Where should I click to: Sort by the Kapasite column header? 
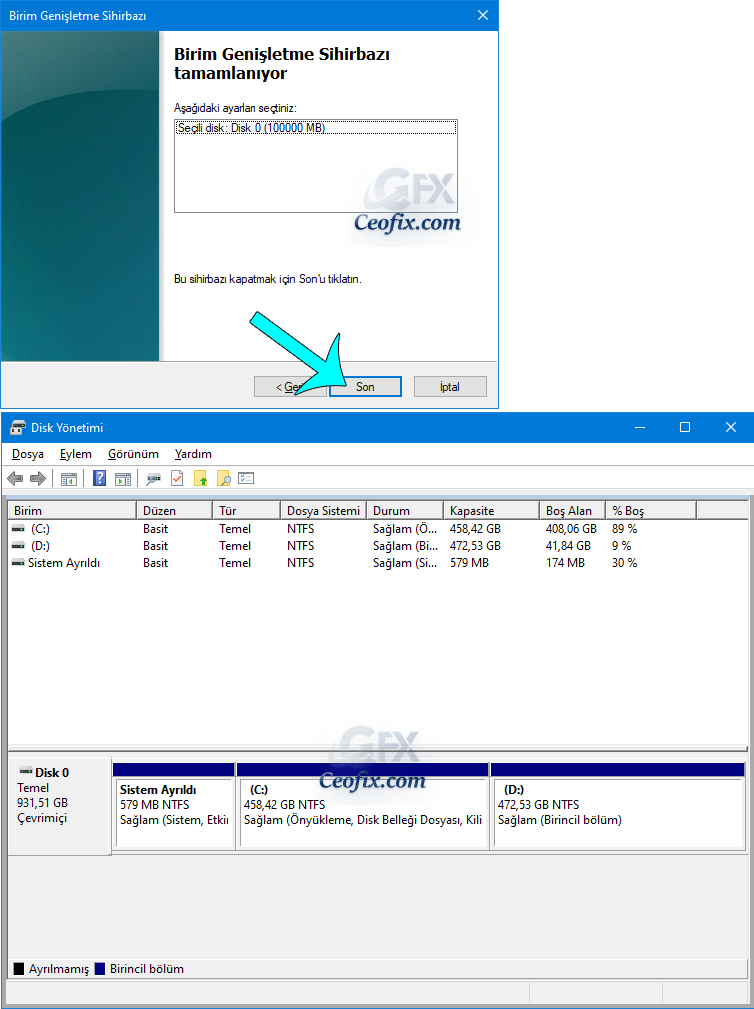tap(491, 511)
